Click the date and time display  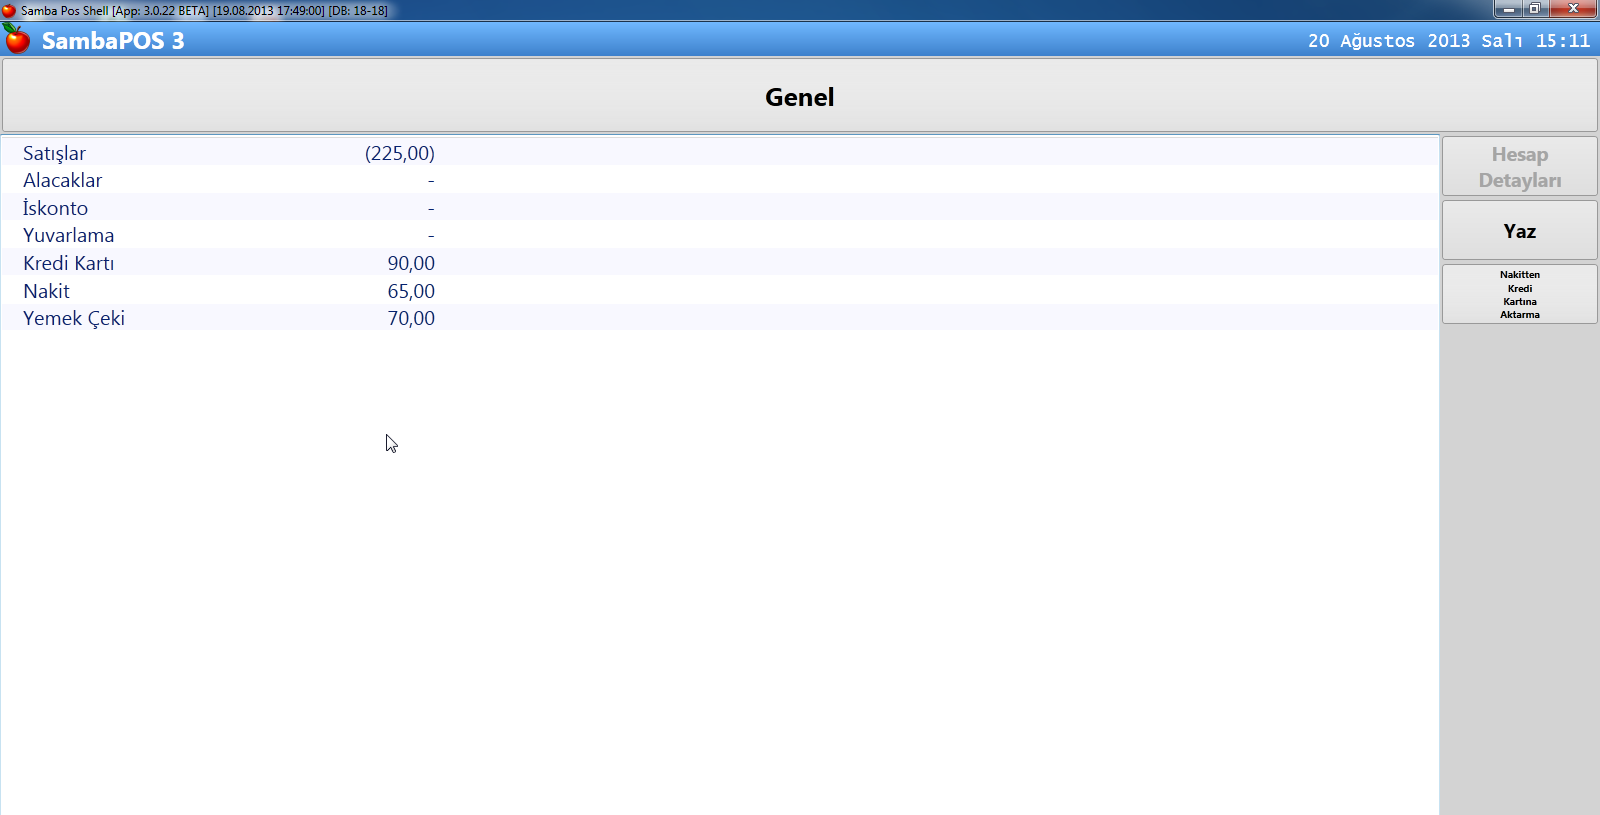(x=1448, y=41)
